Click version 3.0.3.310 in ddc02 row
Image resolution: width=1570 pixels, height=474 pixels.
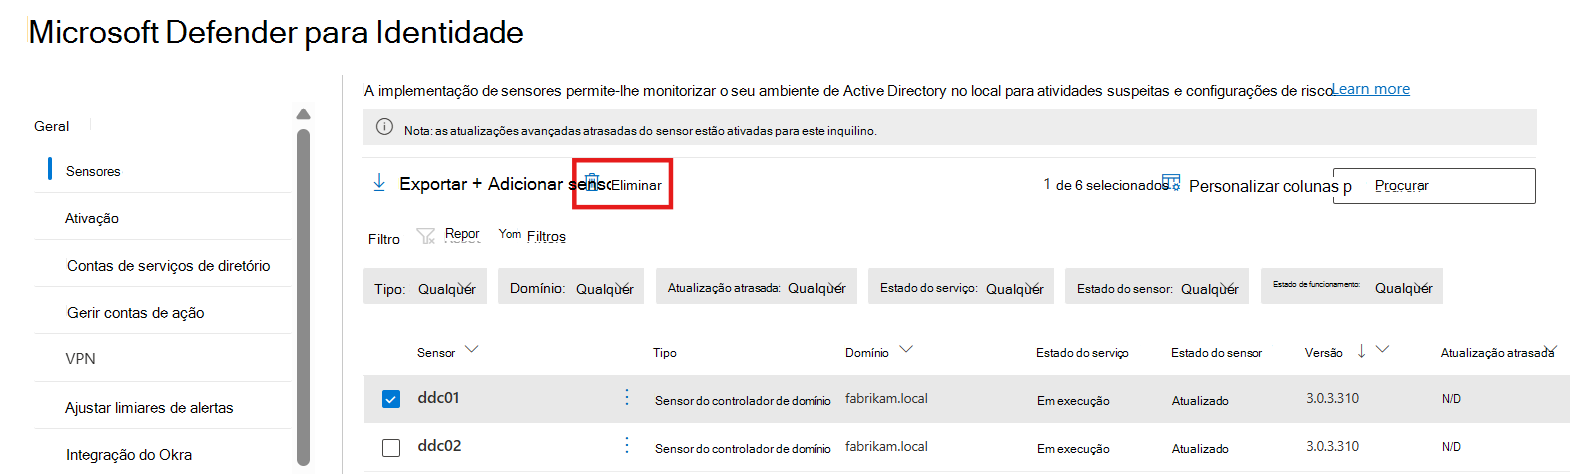click(1332, 446)
